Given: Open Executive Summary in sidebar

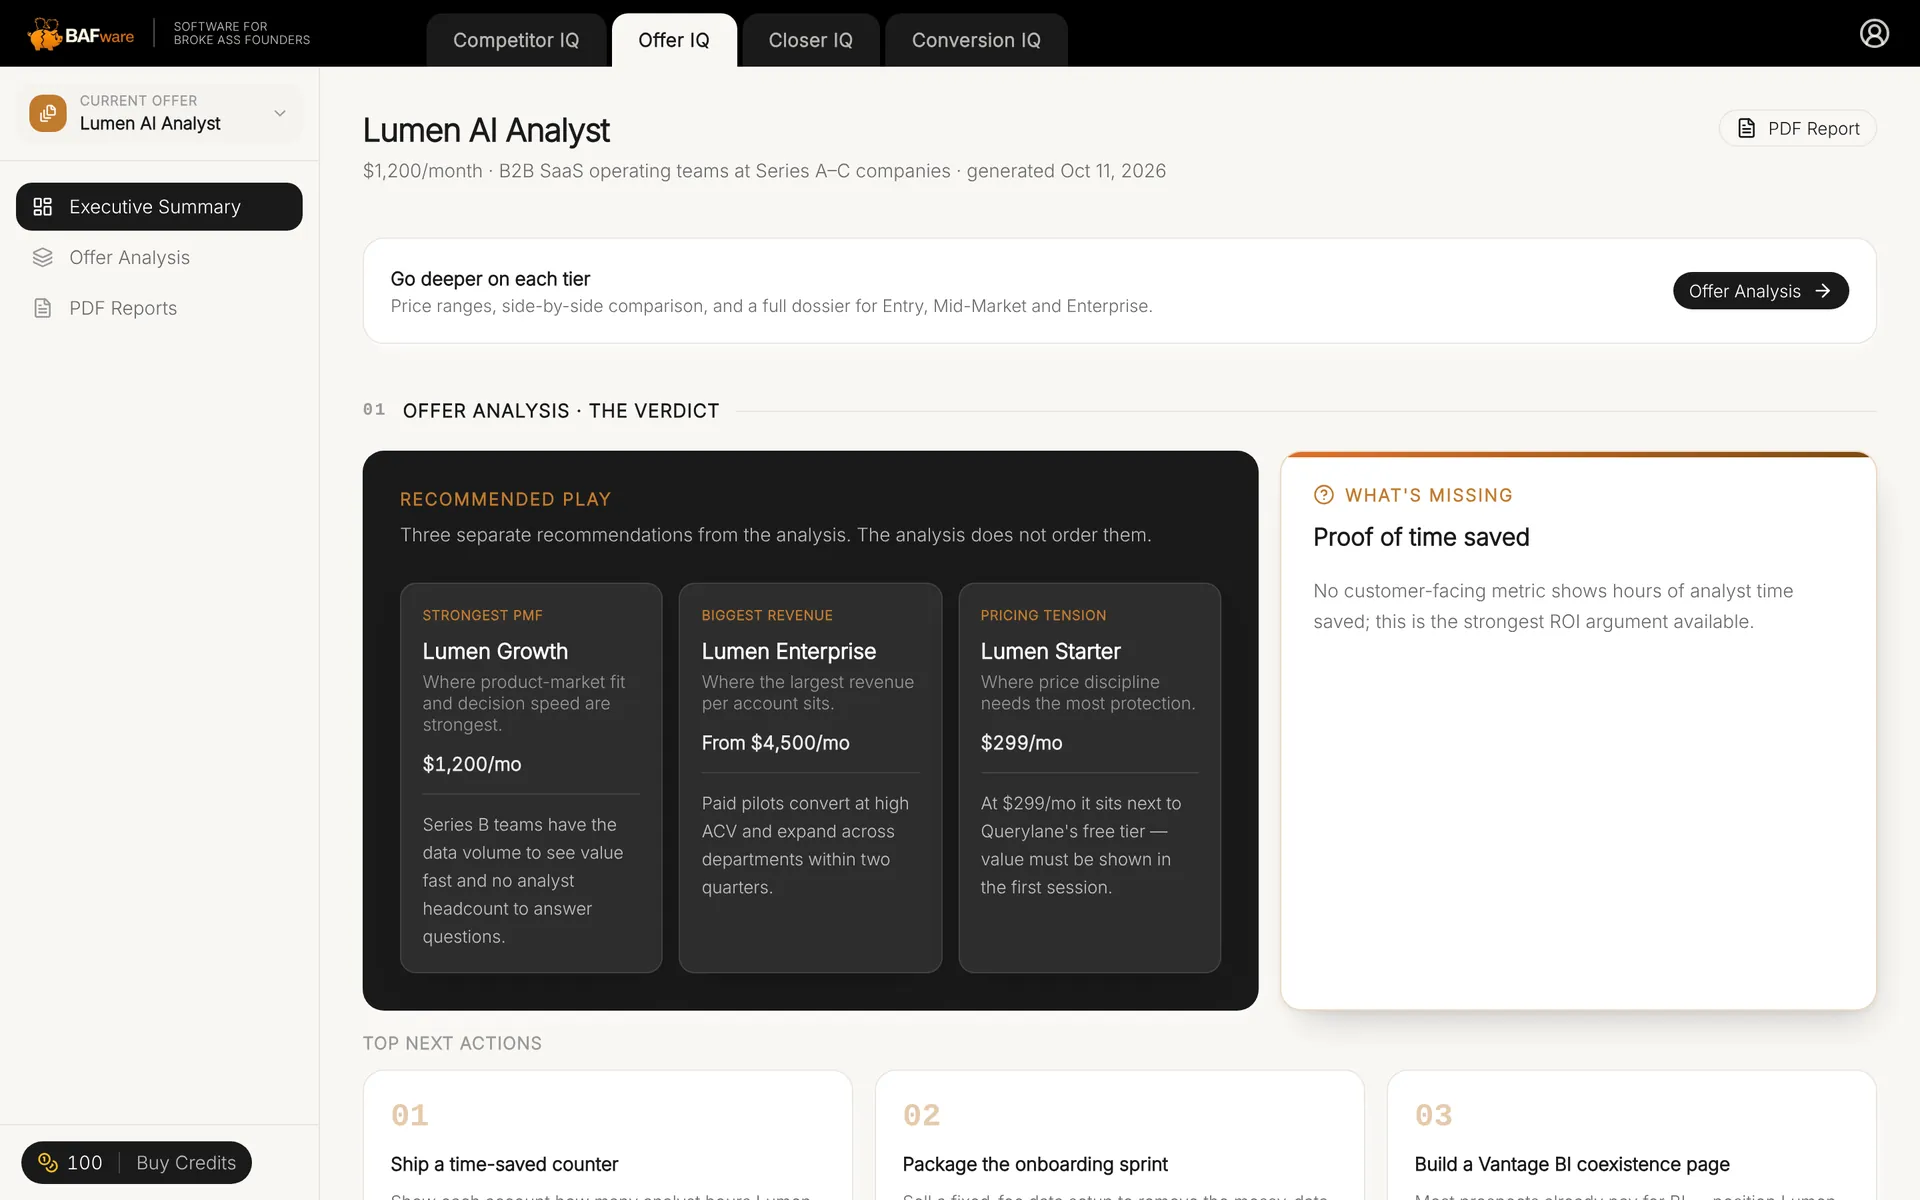Looking at the screenshot, I should coord(159,207).
